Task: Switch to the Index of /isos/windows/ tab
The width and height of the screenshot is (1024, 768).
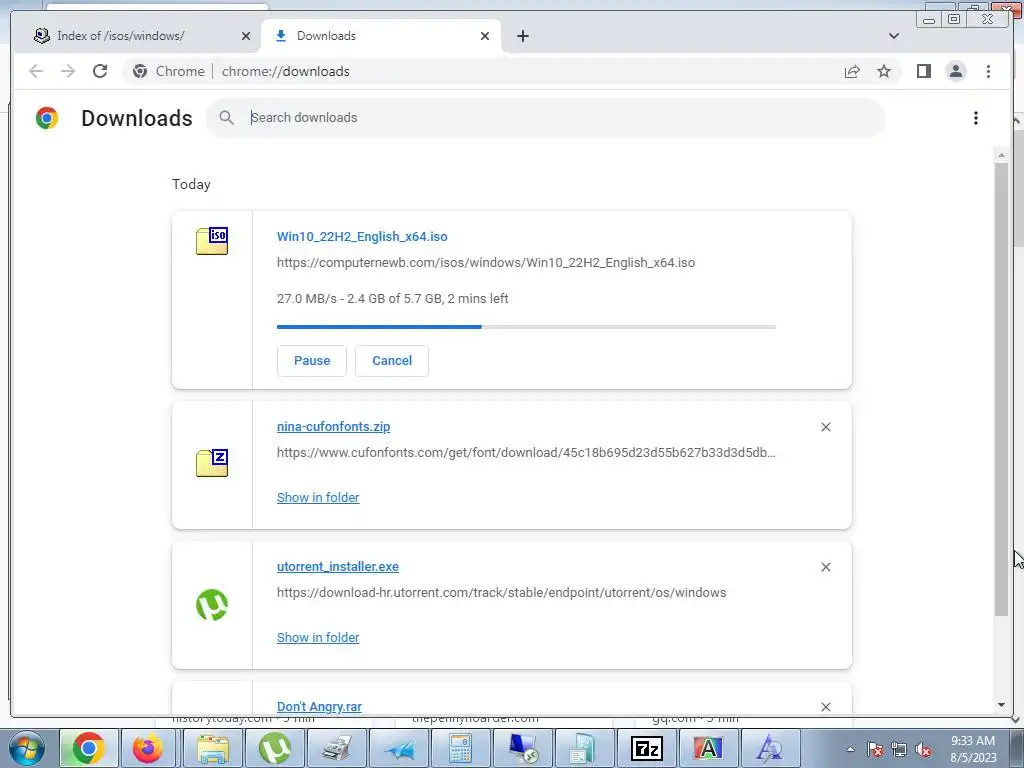Action: coord(137,36)
